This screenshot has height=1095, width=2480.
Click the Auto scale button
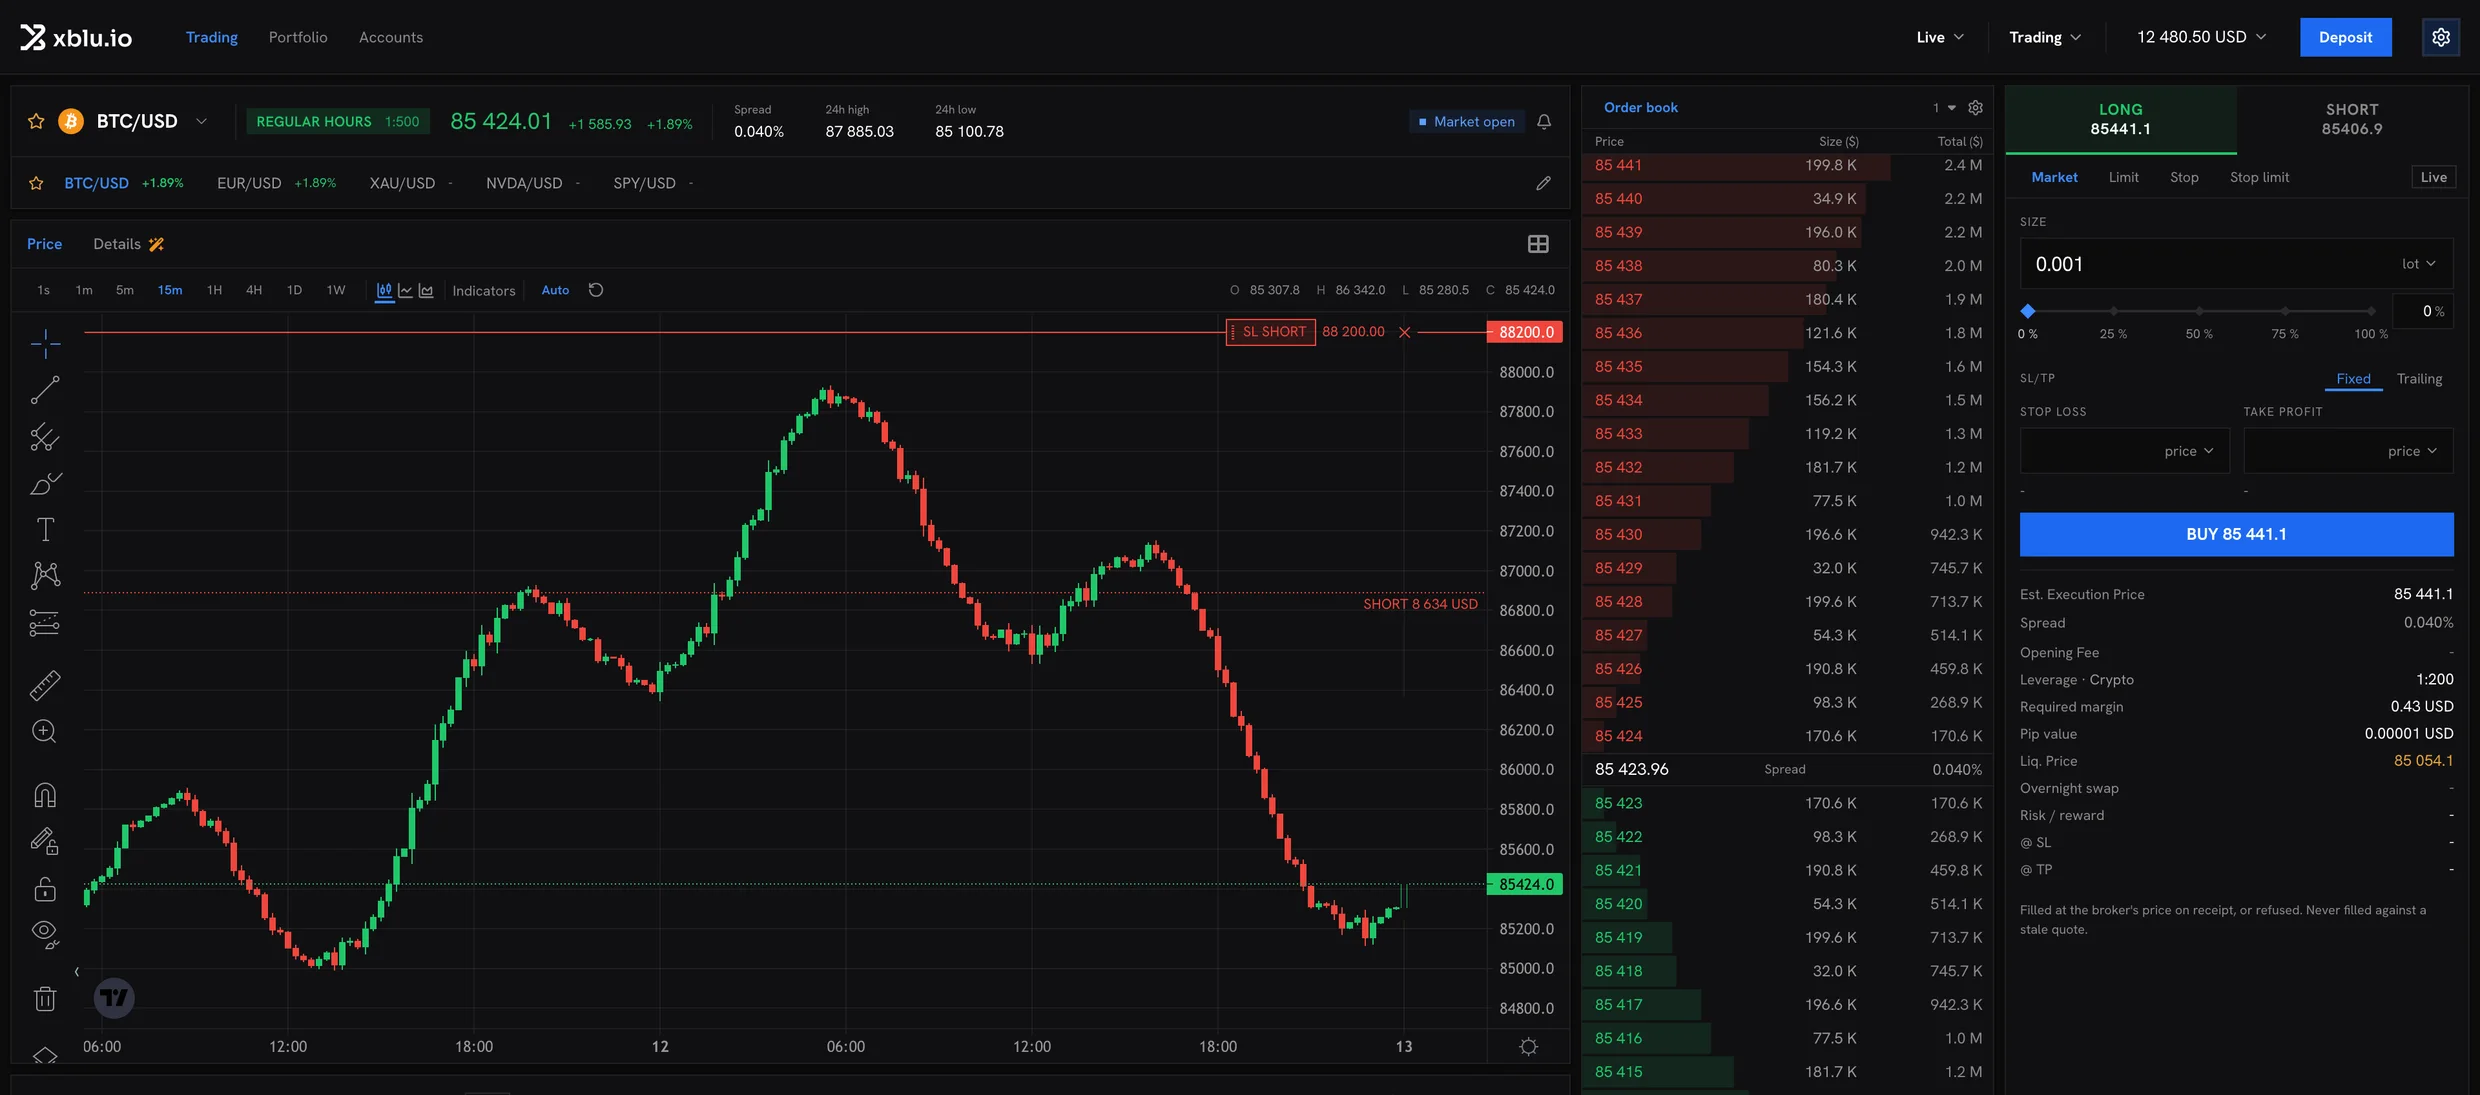[x=555, y=290]
